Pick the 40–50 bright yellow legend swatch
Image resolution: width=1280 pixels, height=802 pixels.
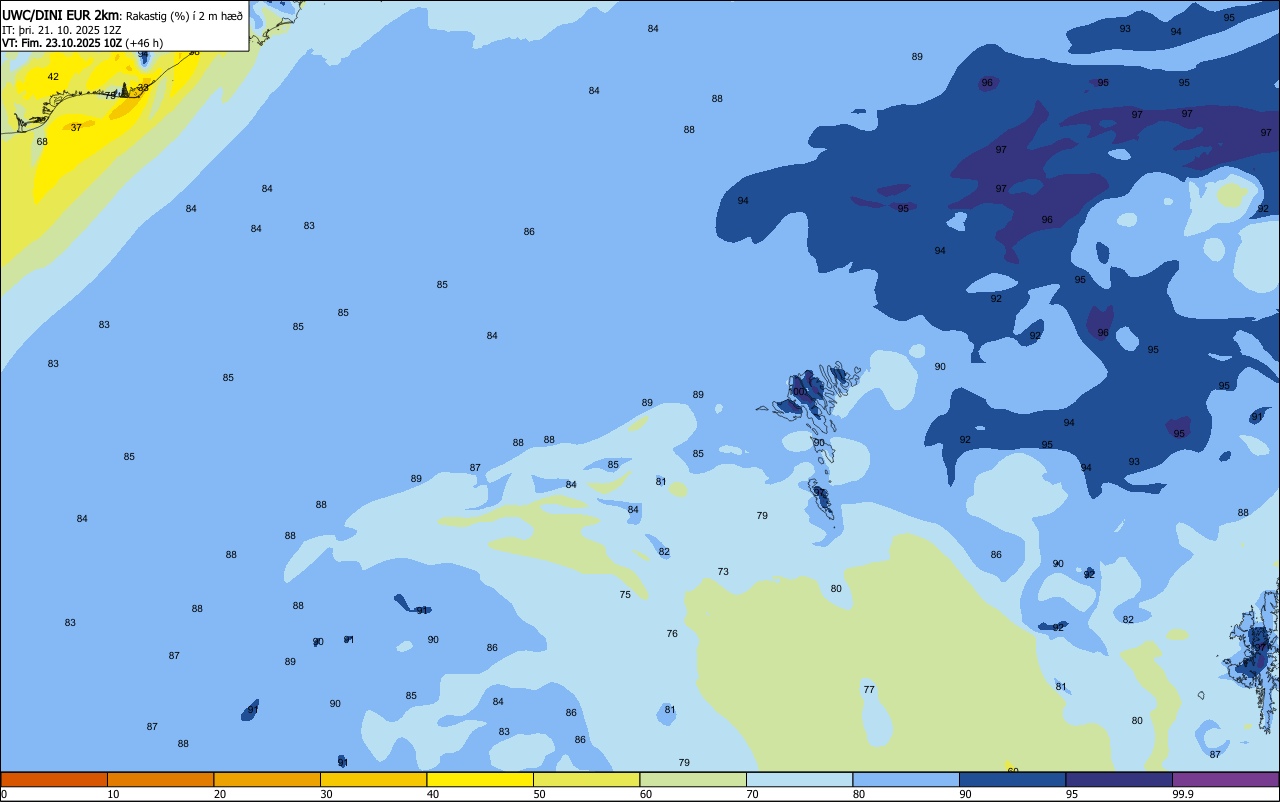[x=480, y=779]
